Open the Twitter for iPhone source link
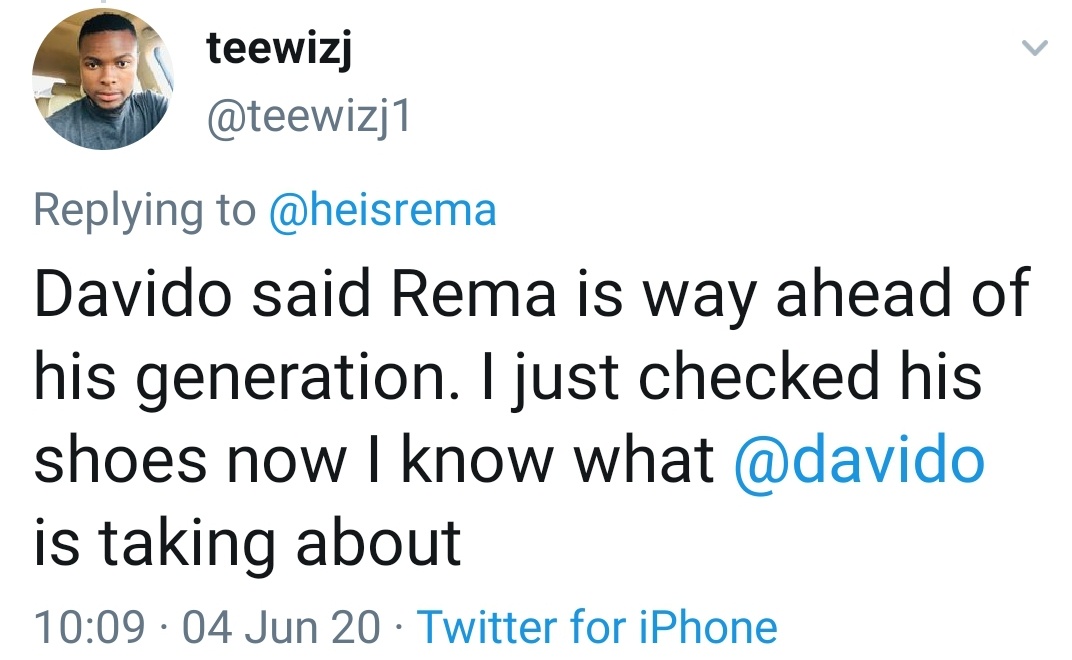This screenshot has height=660, width=1072. point(597,628)
